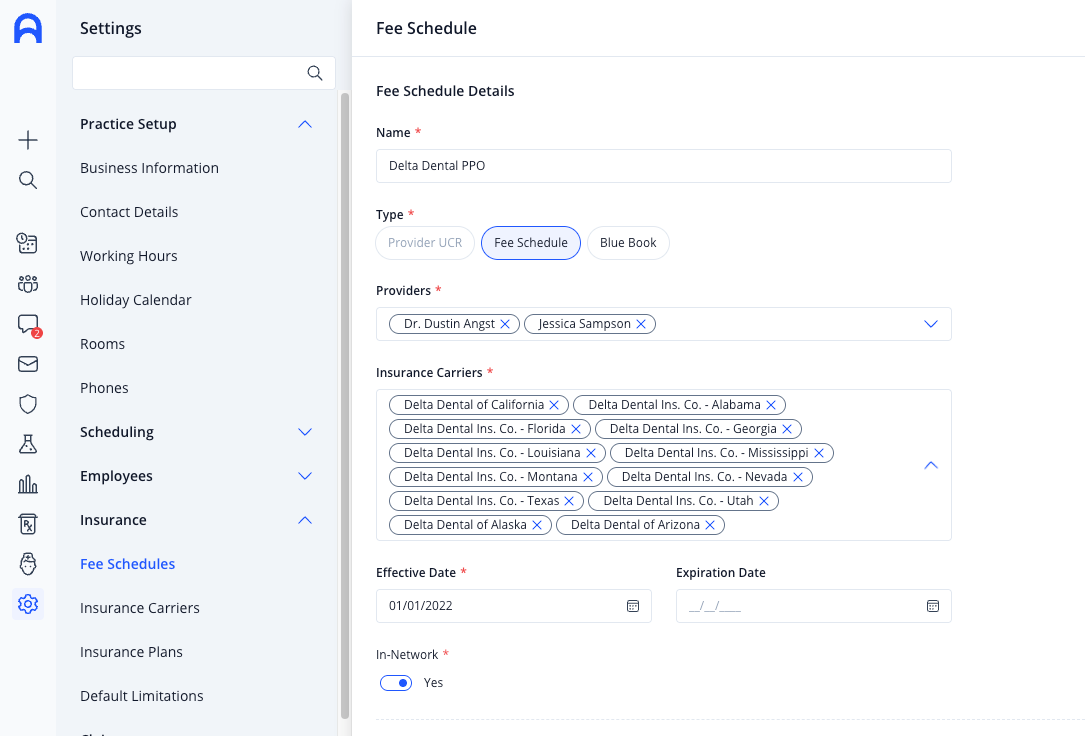
Task: Click the Name input field
Action: pyautogui.click(x=664, y=166)
